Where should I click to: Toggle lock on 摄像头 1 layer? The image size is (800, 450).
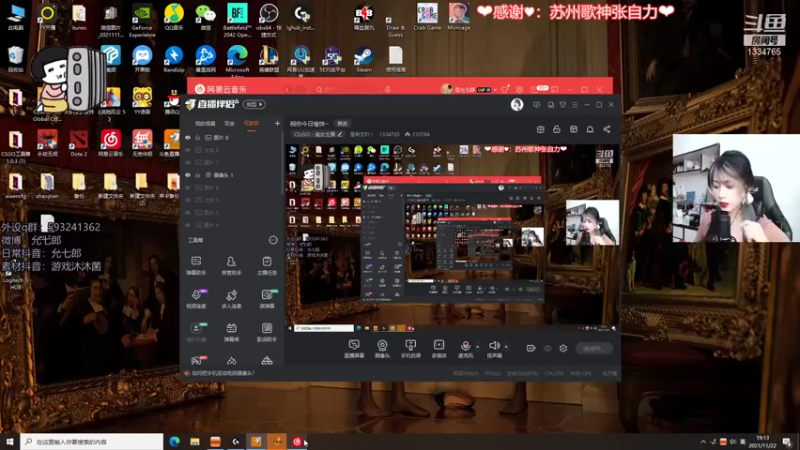click(197, 175)
